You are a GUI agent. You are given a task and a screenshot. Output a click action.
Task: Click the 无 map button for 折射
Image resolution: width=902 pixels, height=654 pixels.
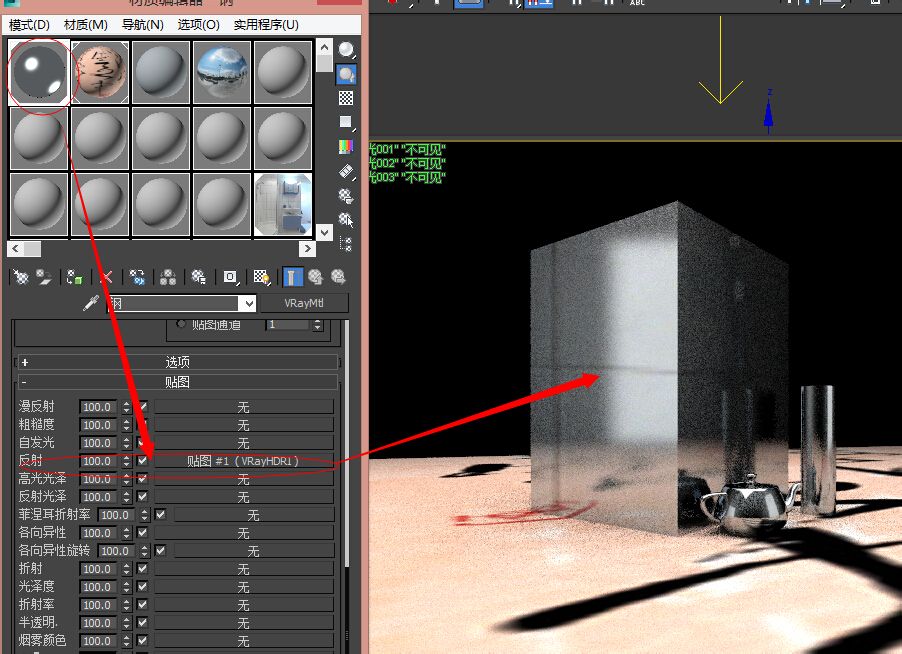243,569
